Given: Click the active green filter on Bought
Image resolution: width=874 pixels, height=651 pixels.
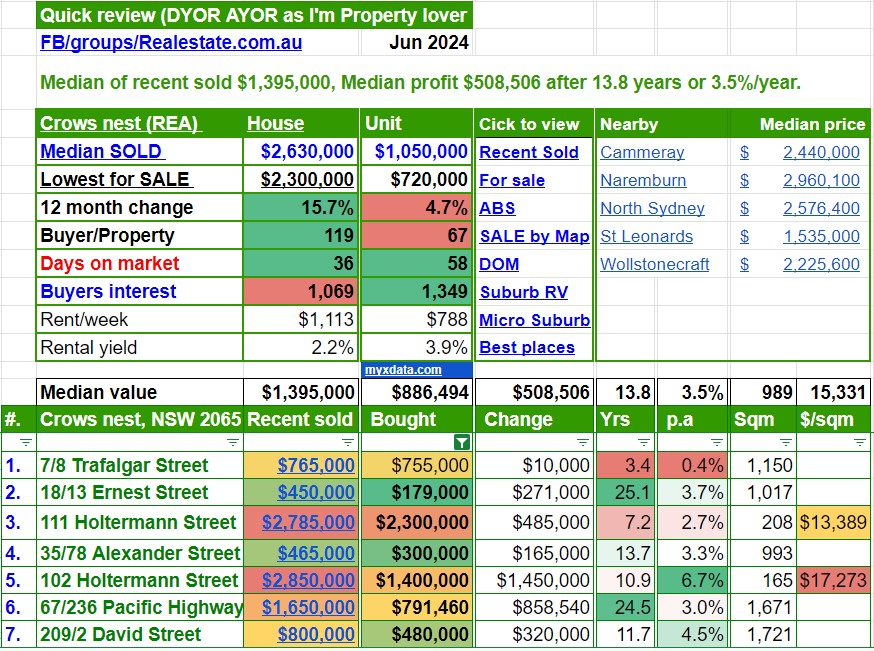Looking at the screenshot, I should pos(461,442).
